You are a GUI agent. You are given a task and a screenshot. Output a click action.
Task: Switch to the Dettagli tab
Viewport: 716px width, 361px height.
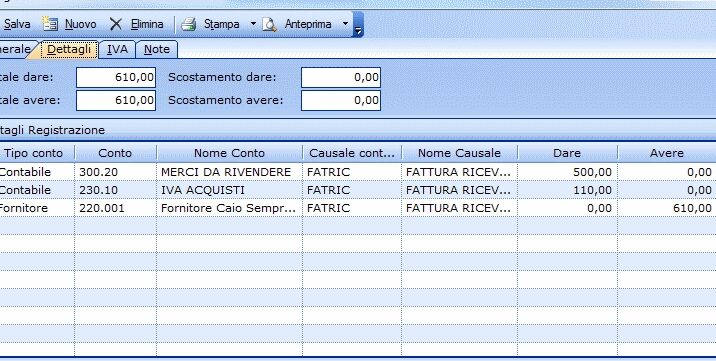pos(68,49)
